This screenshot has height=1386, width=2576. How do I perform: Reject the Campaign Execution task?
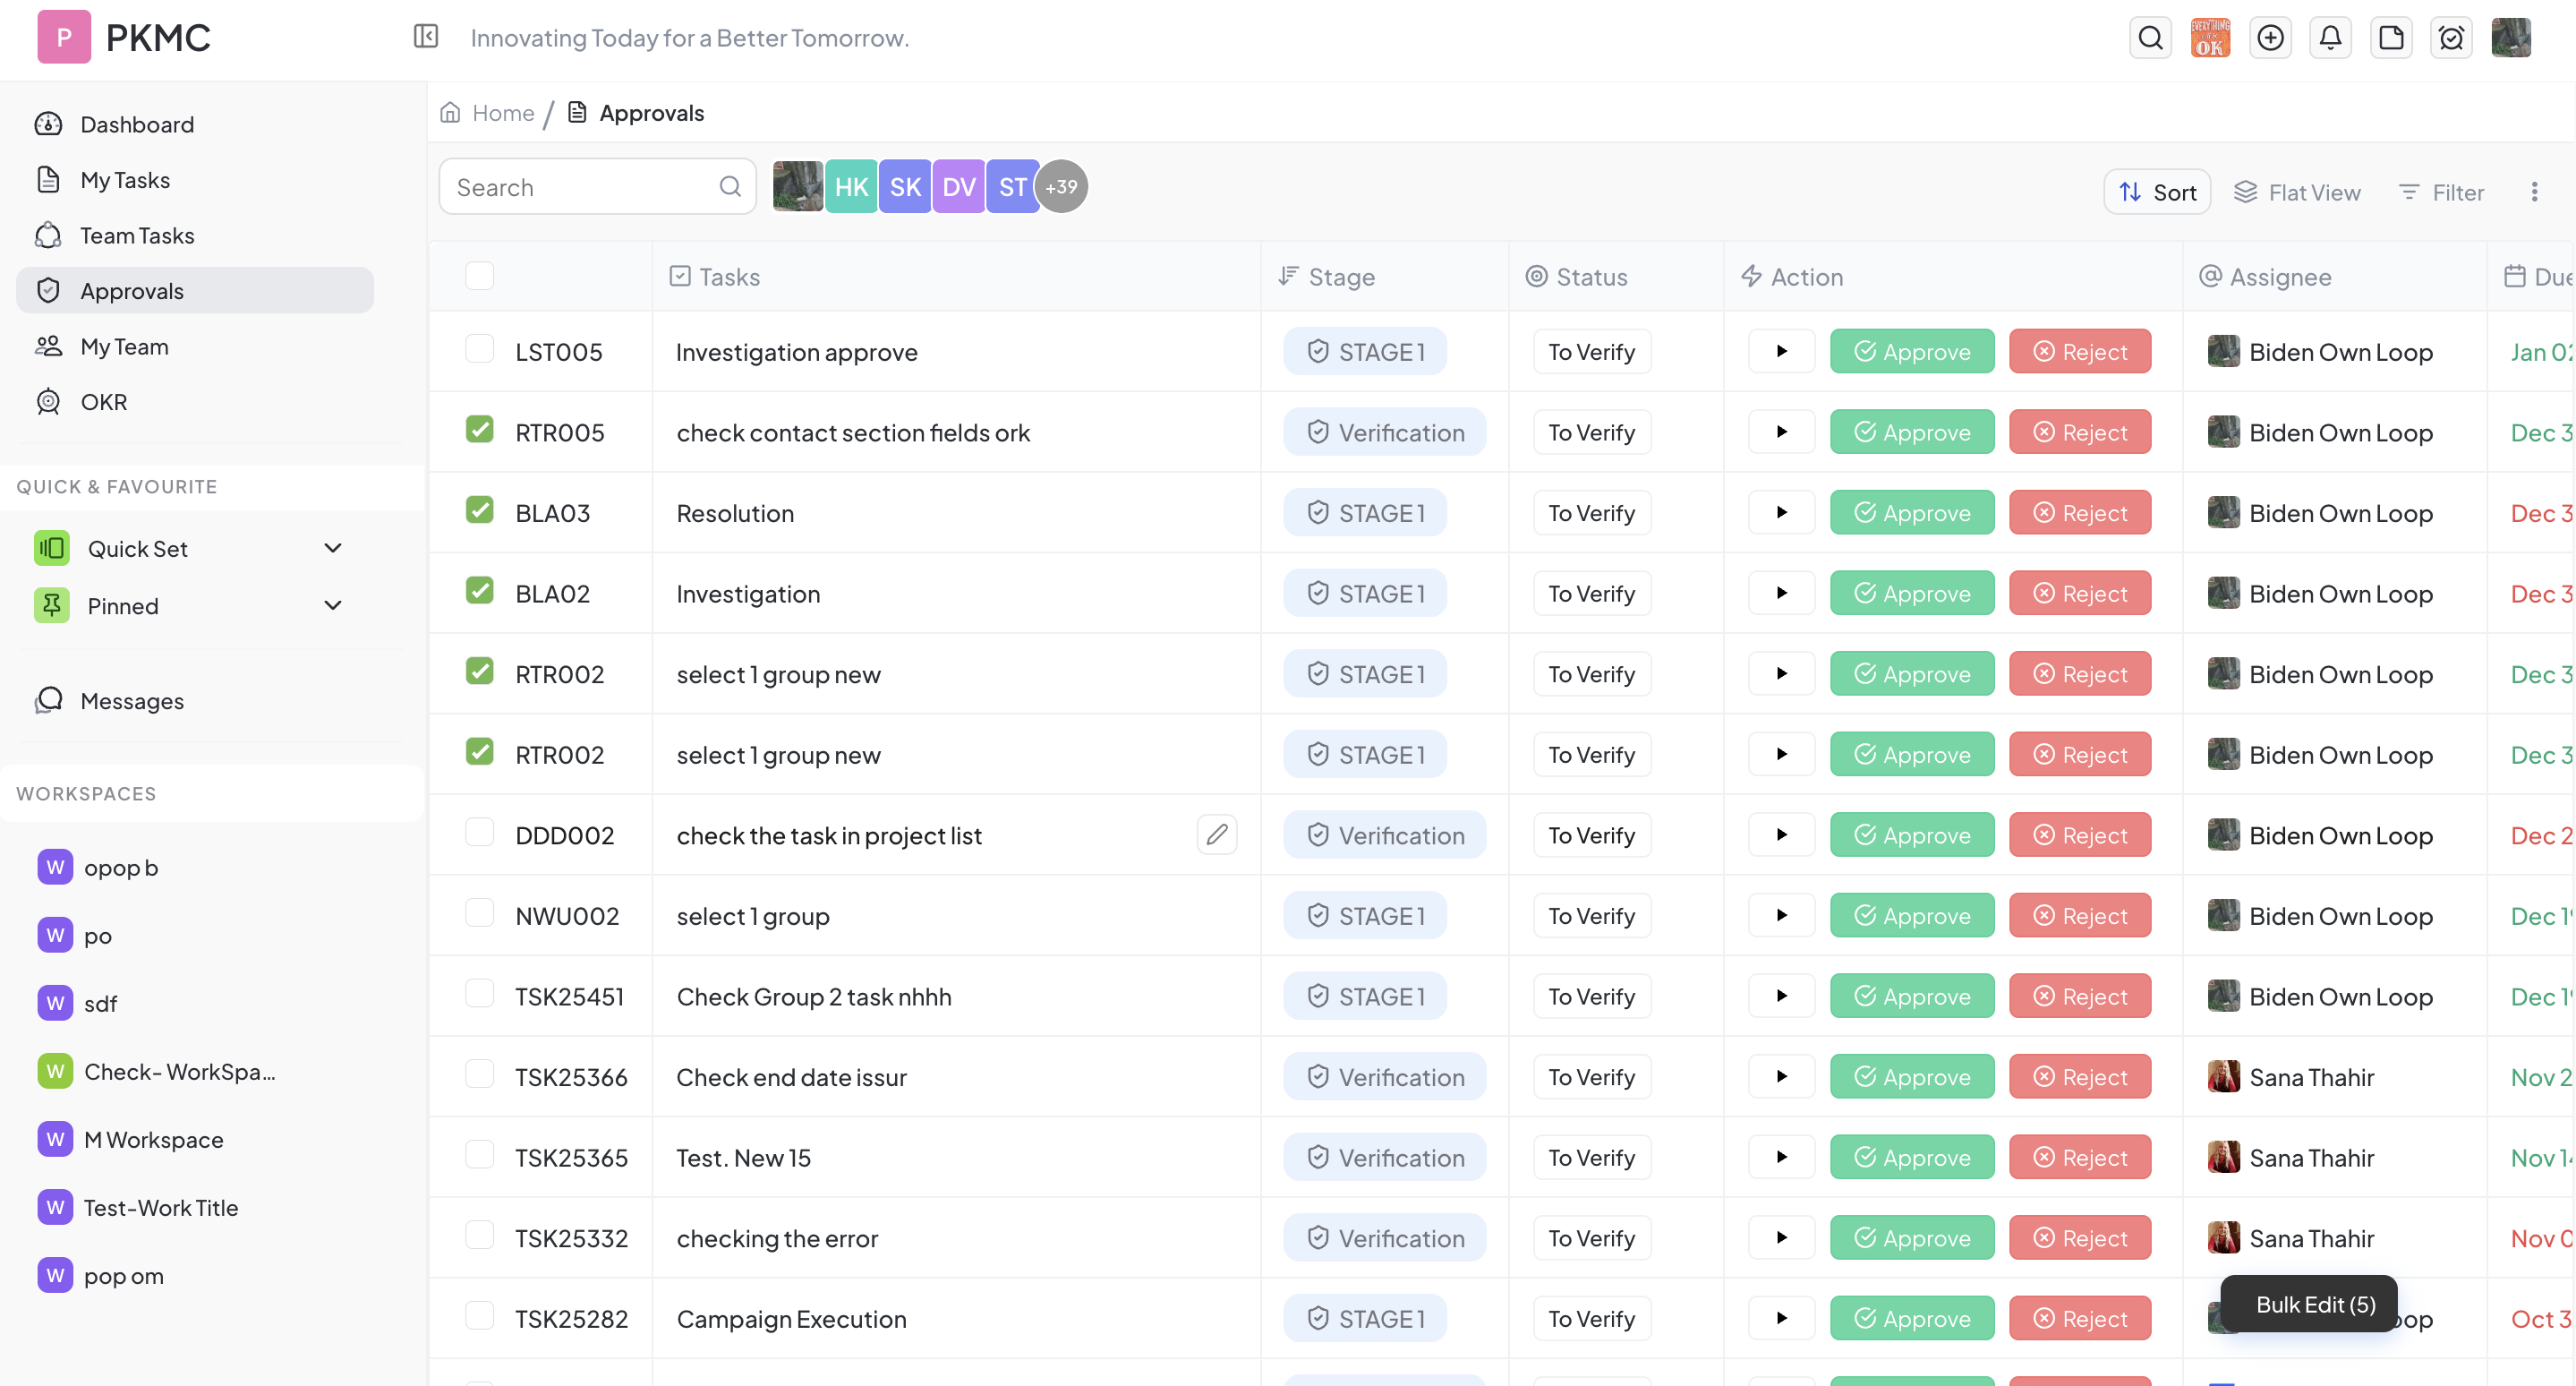tap(2079, 1318)
